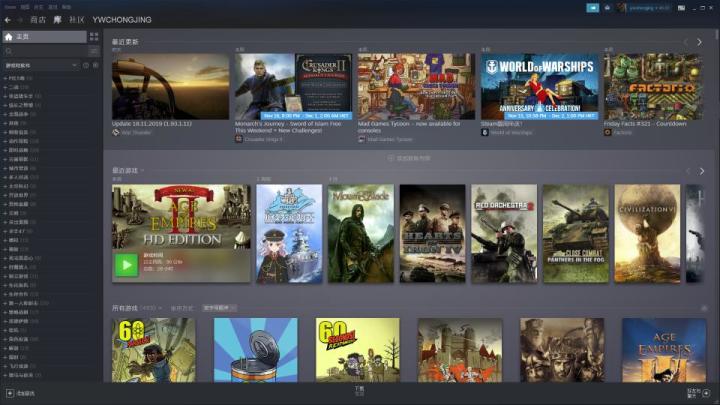
Task: Open the War Thunder update news card
Action: click(170, 86)
